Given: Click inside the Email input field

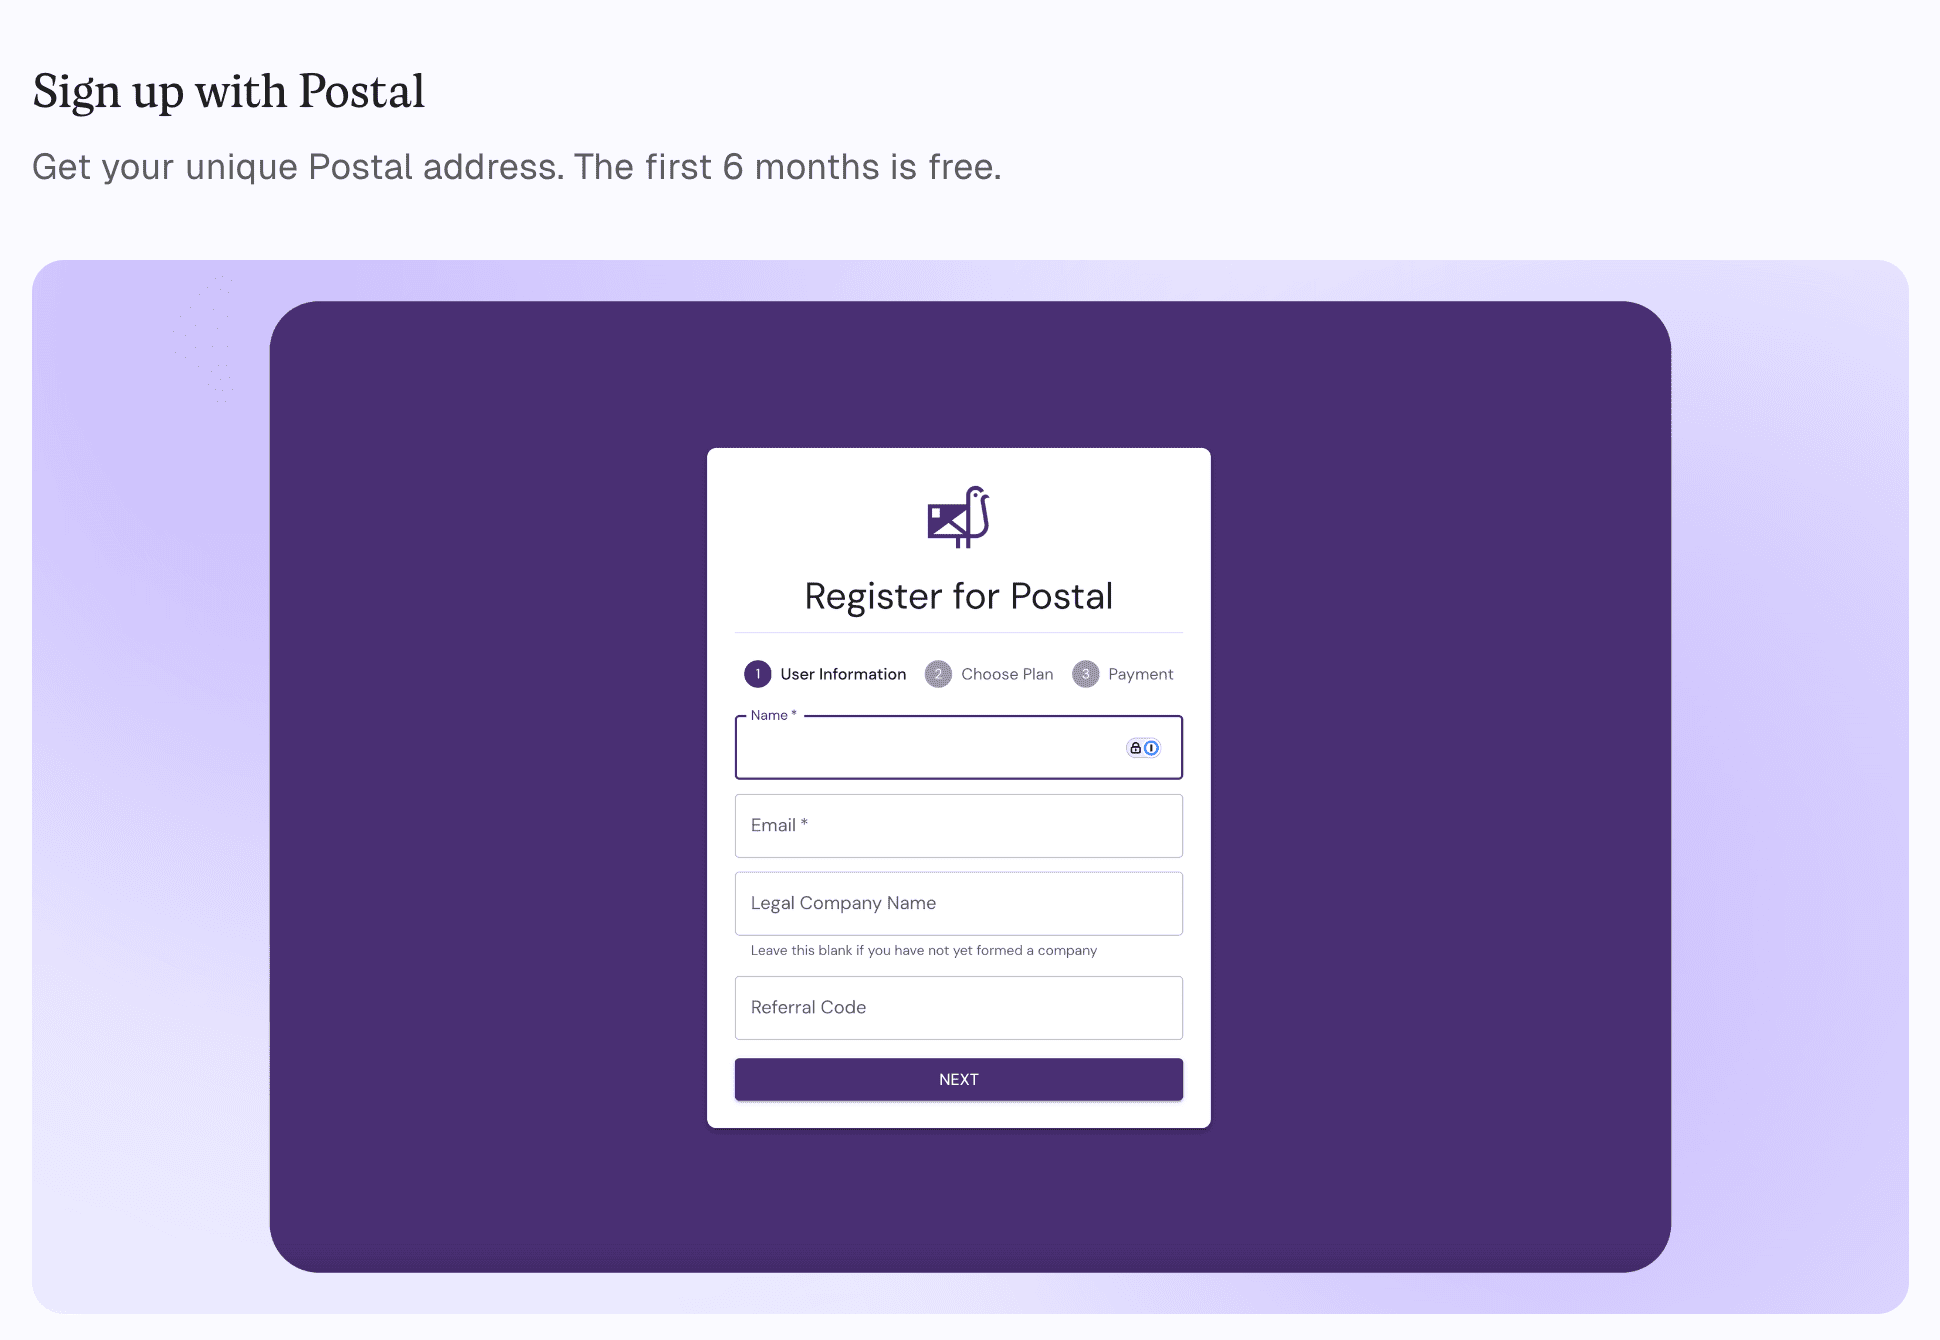Looking at the screenshot, I should point(958,825).
